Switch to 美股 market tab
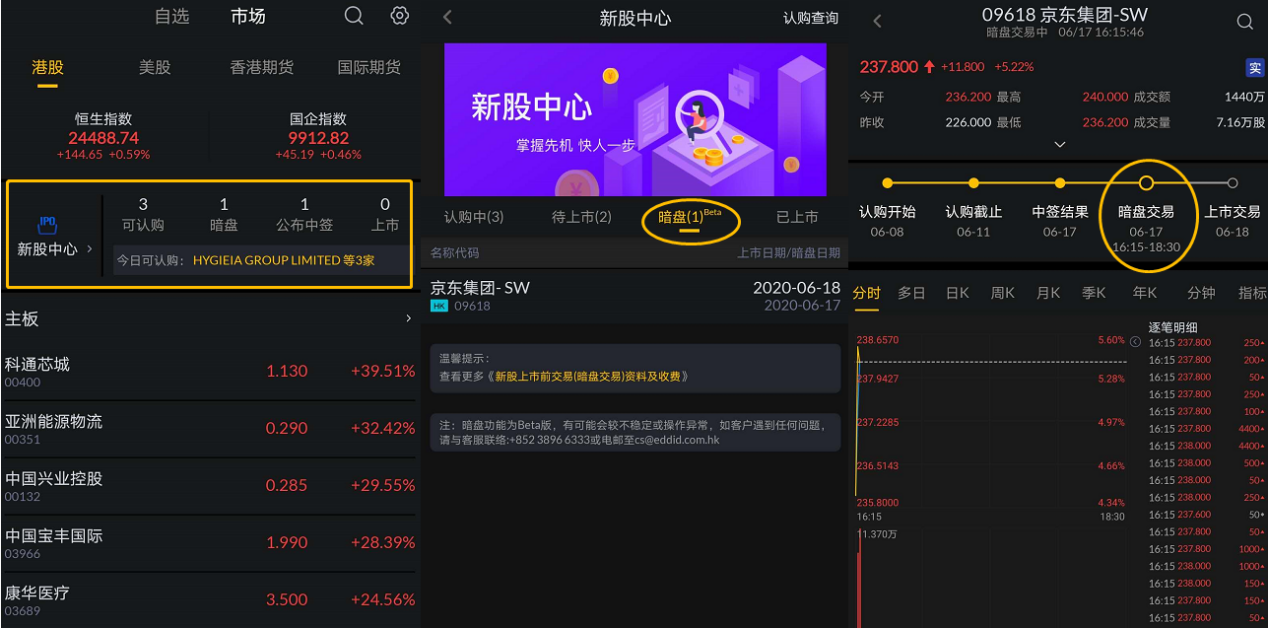The width and height of the screenshot is (1268, 628). (x=155, y=67)
